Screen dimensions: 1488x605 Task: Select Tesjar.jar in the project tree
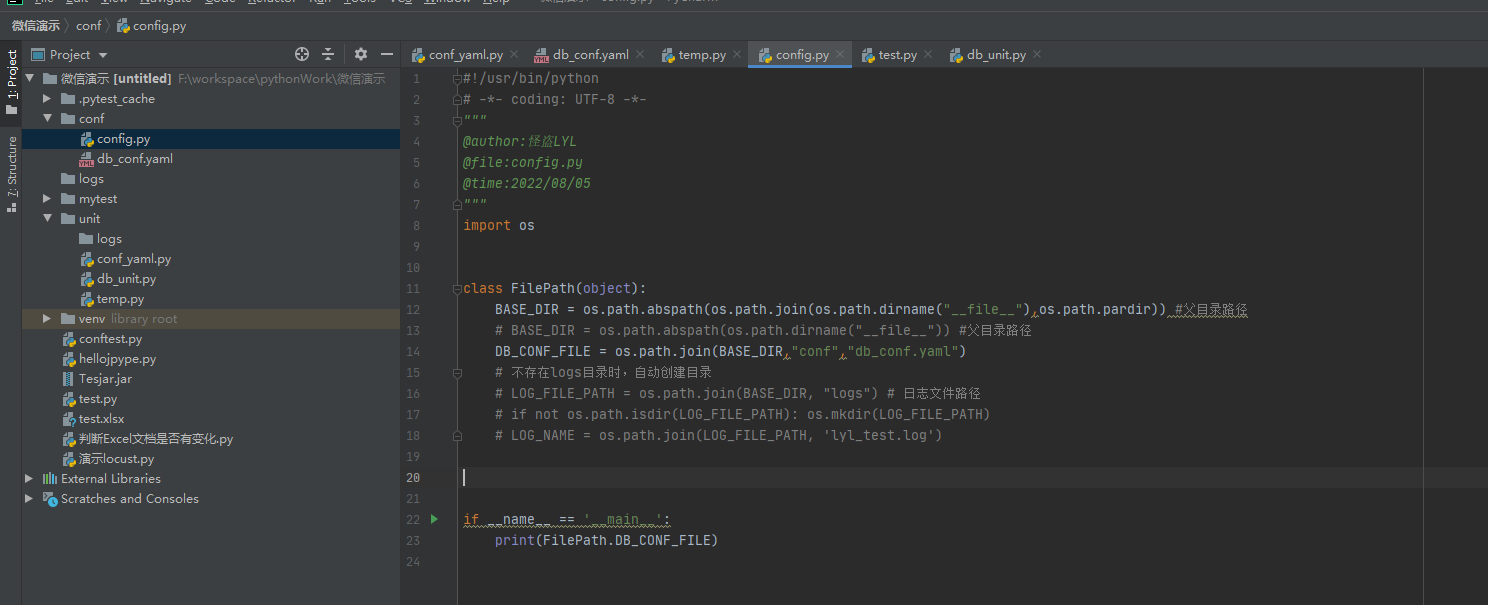(x=211, y=379)
